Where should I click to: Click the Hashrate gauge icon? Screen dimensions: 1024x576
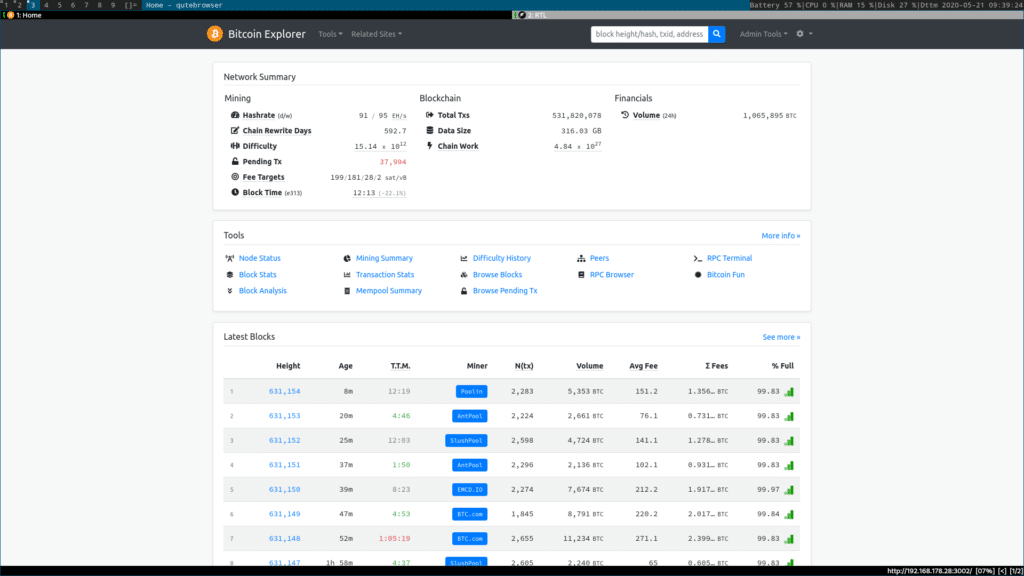pos(235,115)
